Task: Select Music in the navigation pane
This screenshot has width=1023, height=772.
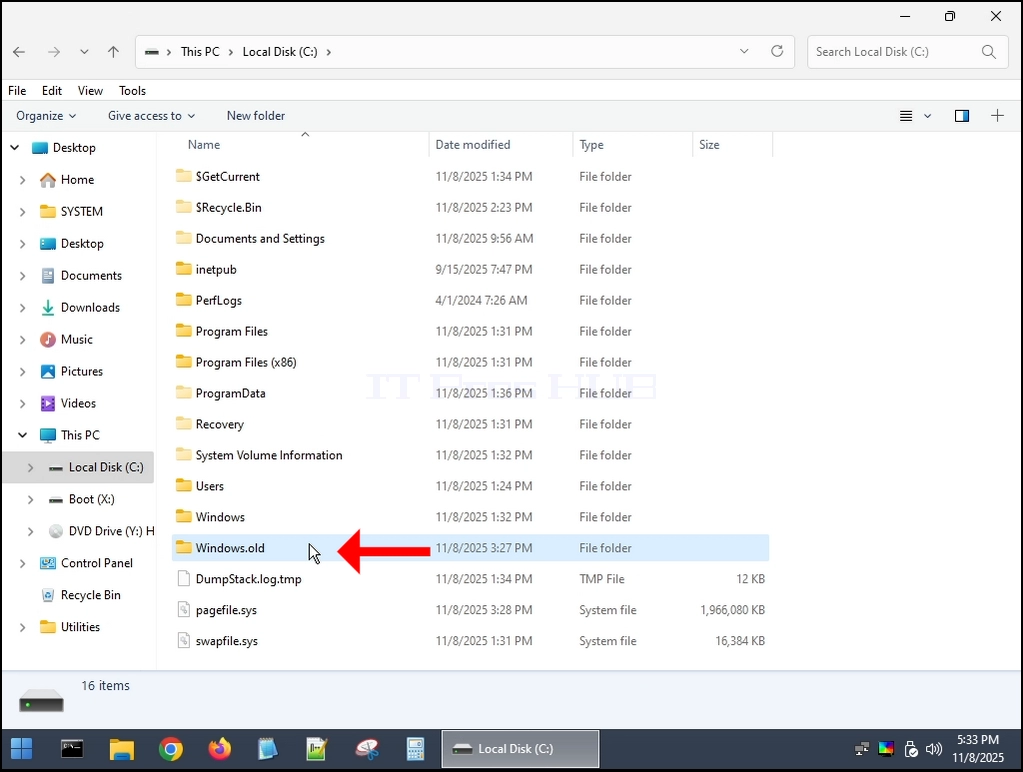Action: point(76,339)
